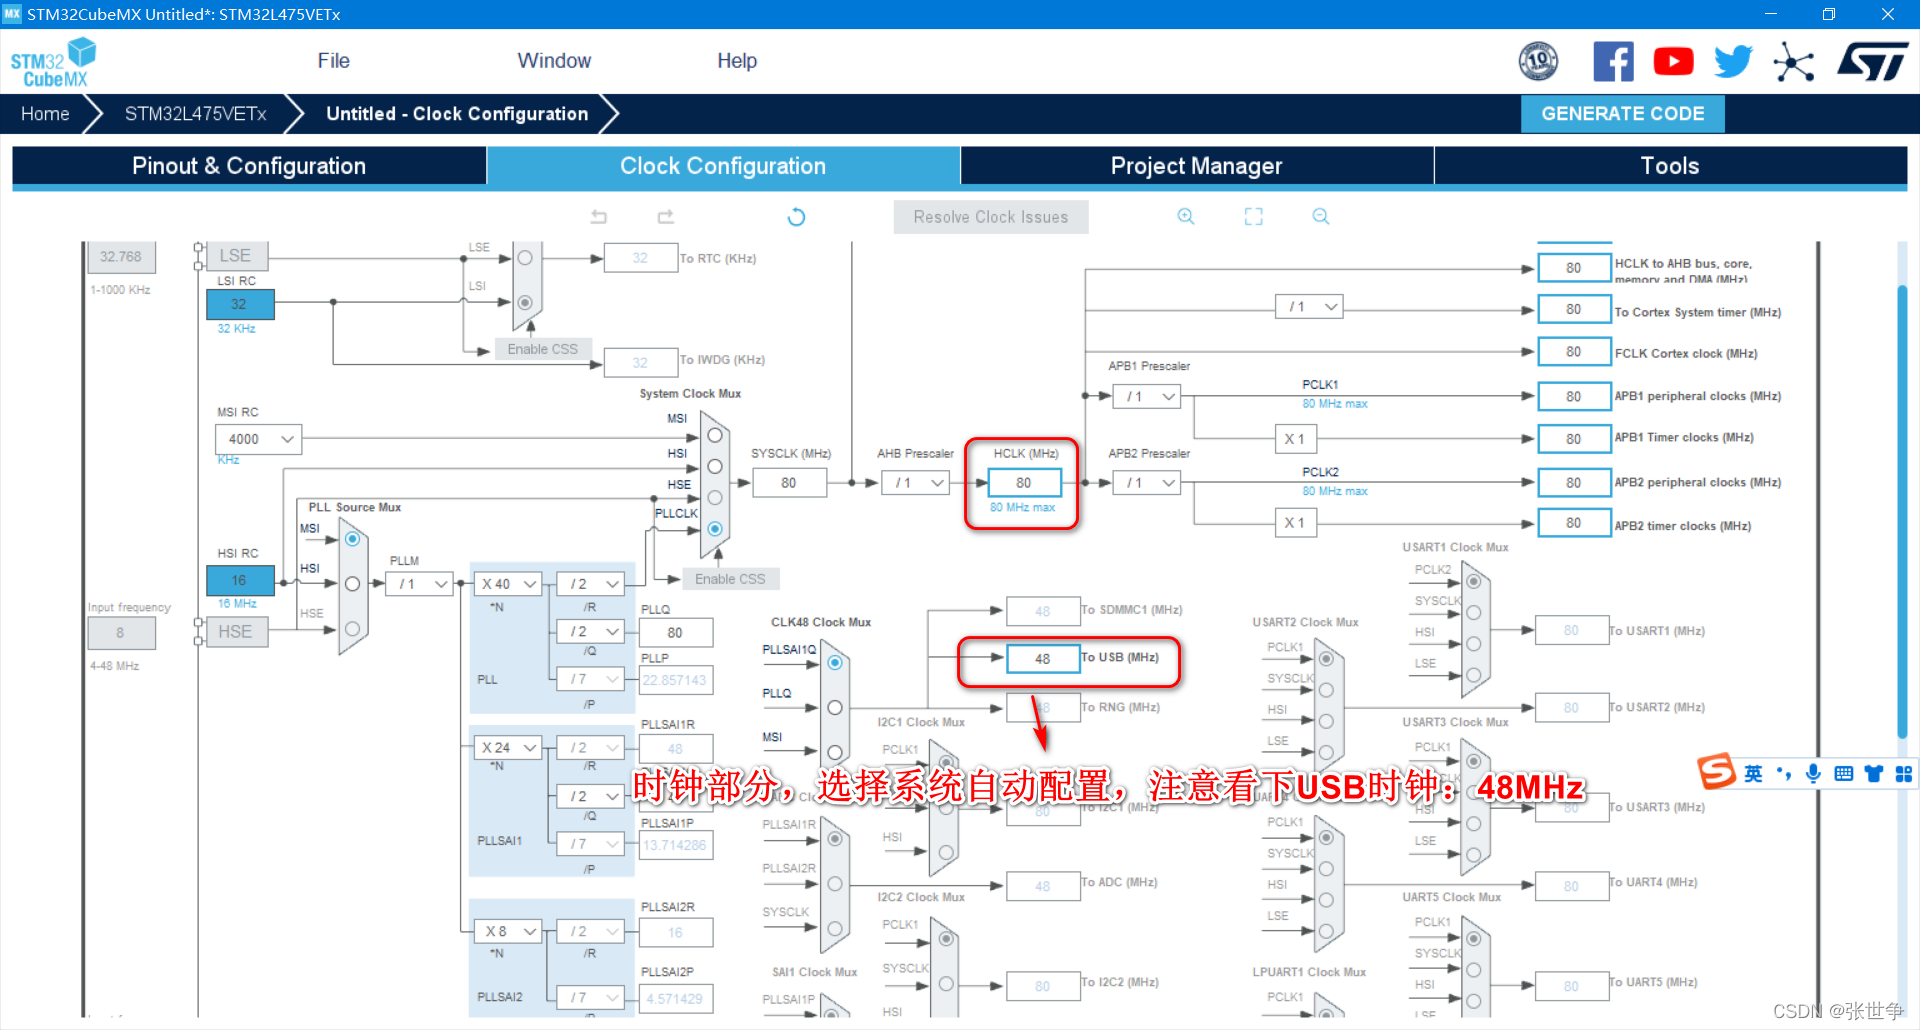Viewport: 1920px width, 1030px height.
Task: Open the File menu
Action: pos(334,61)
